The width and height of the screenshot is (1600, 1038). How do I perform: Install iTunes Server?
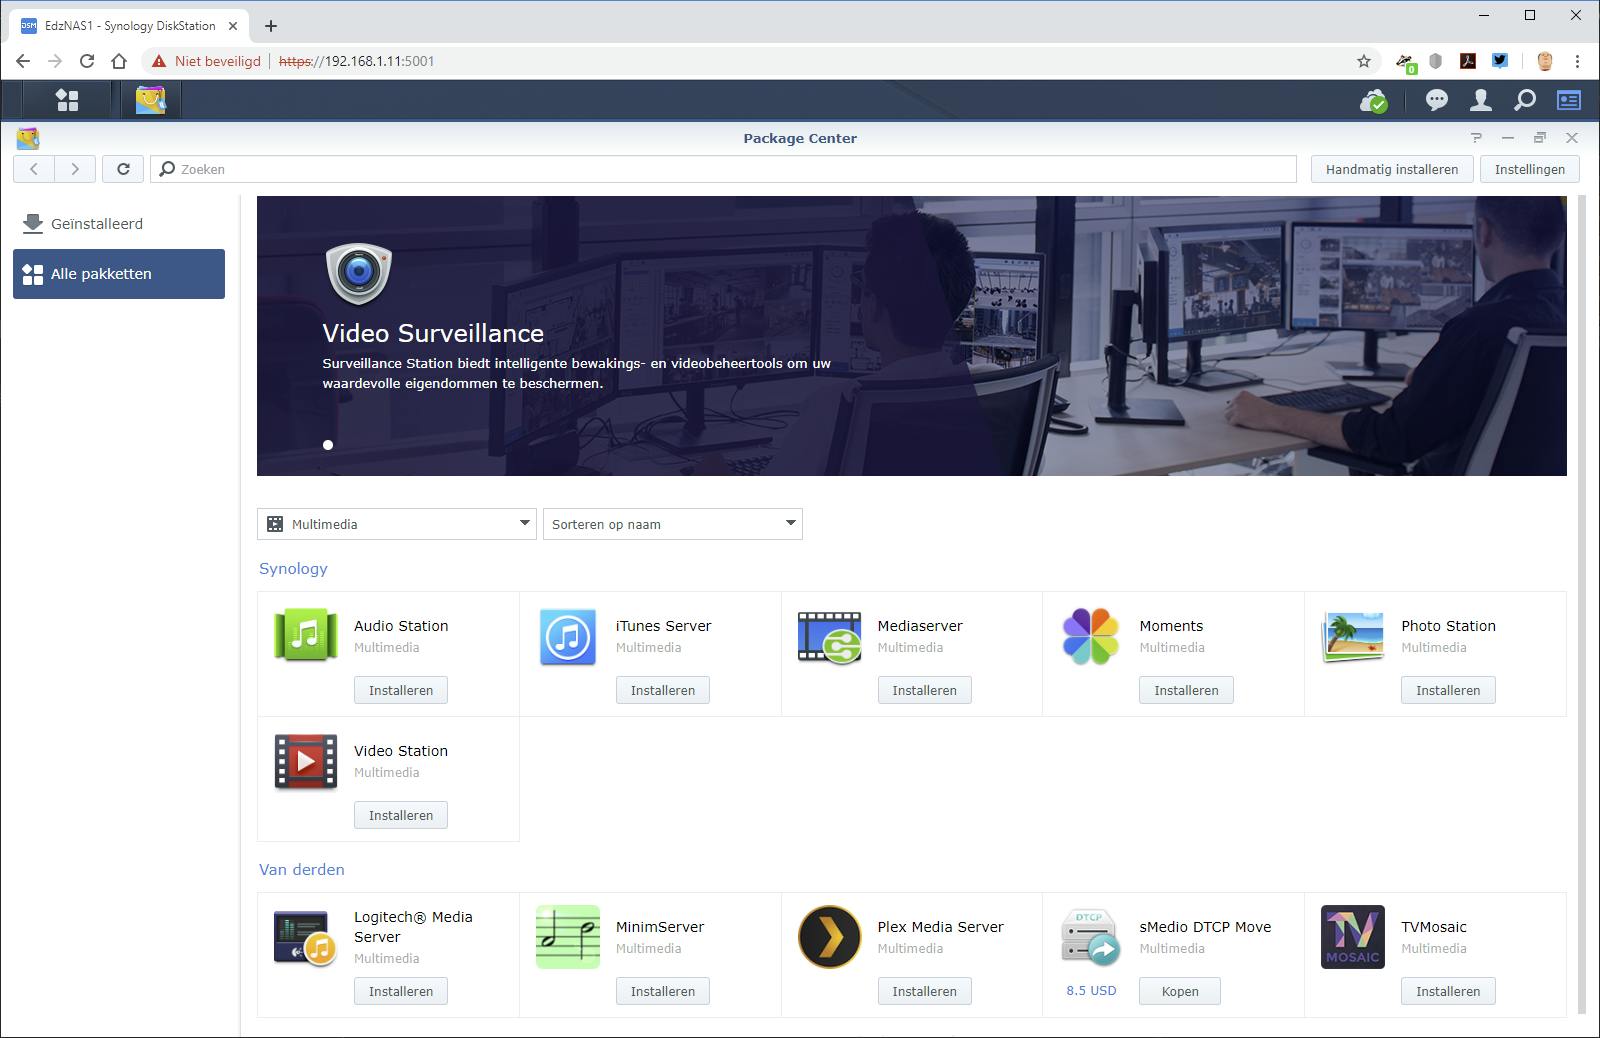663,690
